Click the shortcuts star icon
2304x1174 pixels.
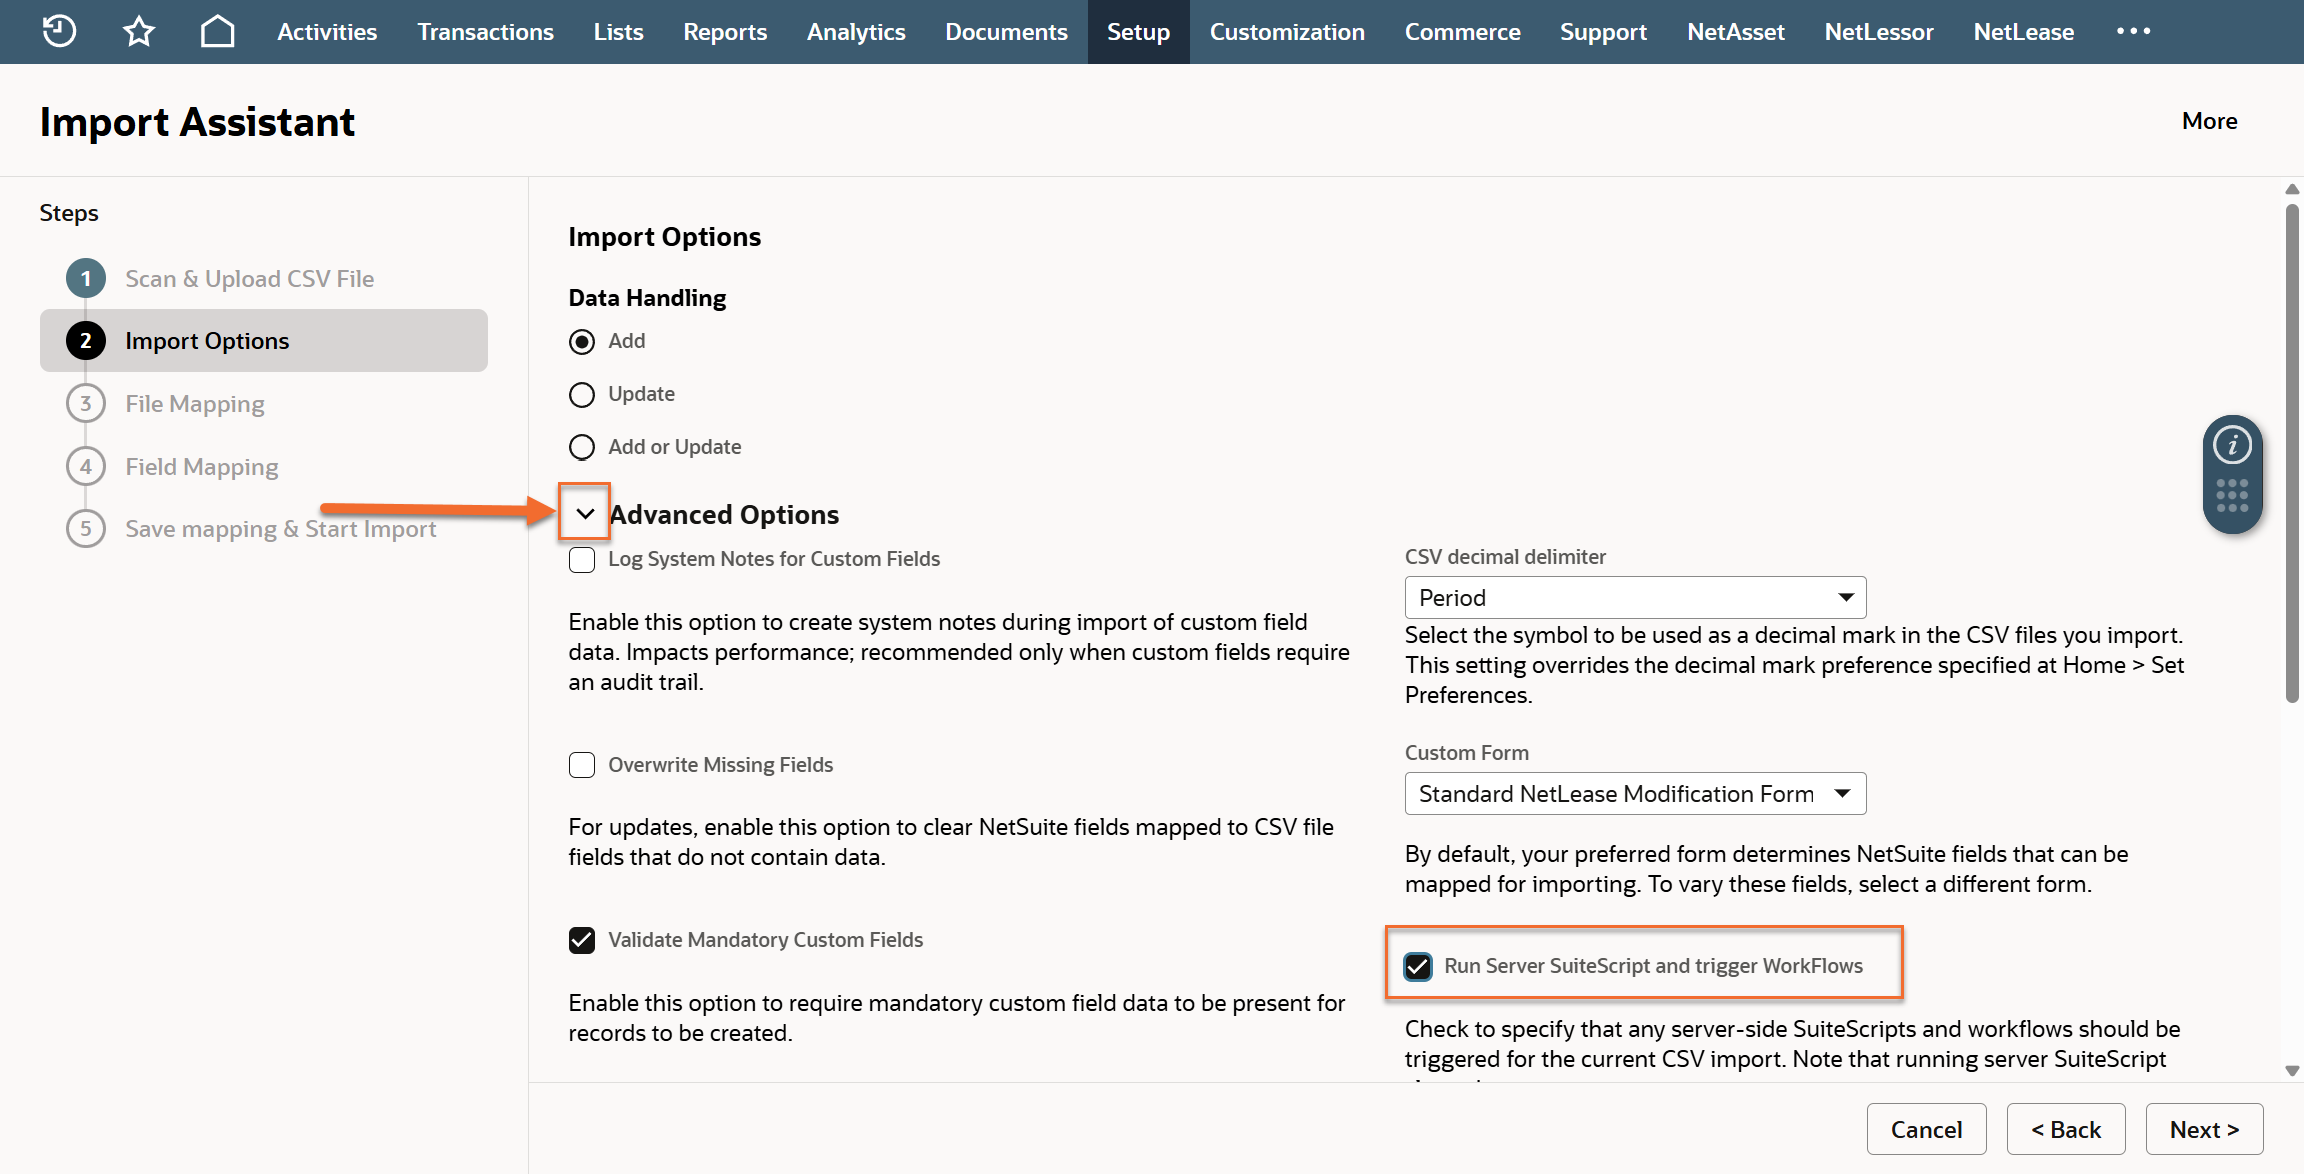point(139,31)
